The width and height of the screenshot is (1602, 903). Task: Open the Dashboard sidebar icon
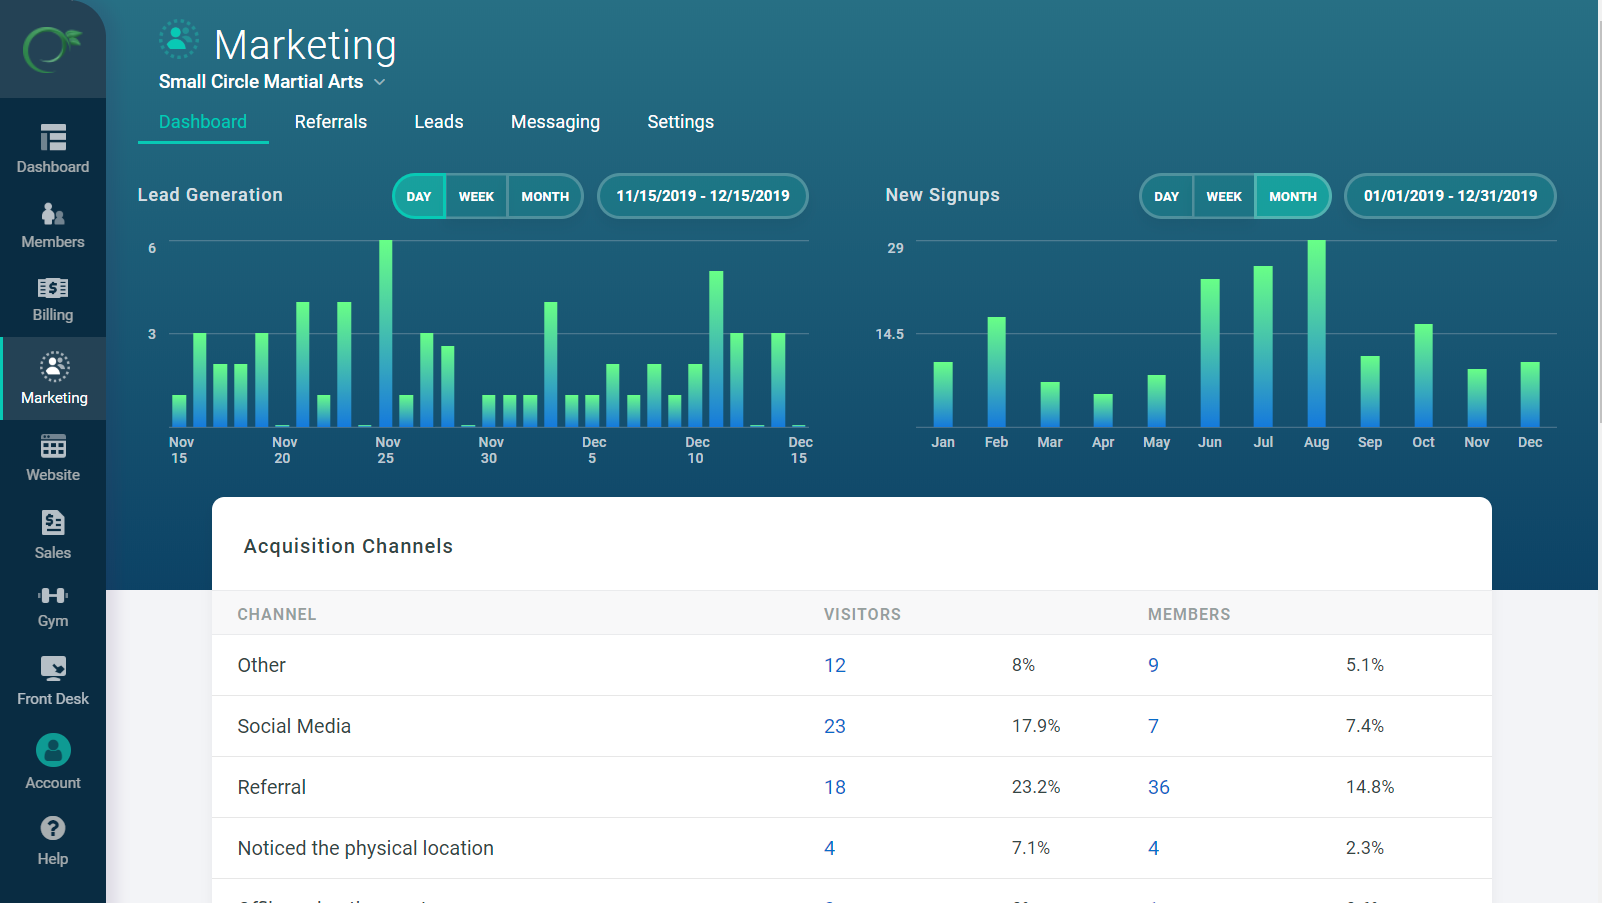click(53, 137)
